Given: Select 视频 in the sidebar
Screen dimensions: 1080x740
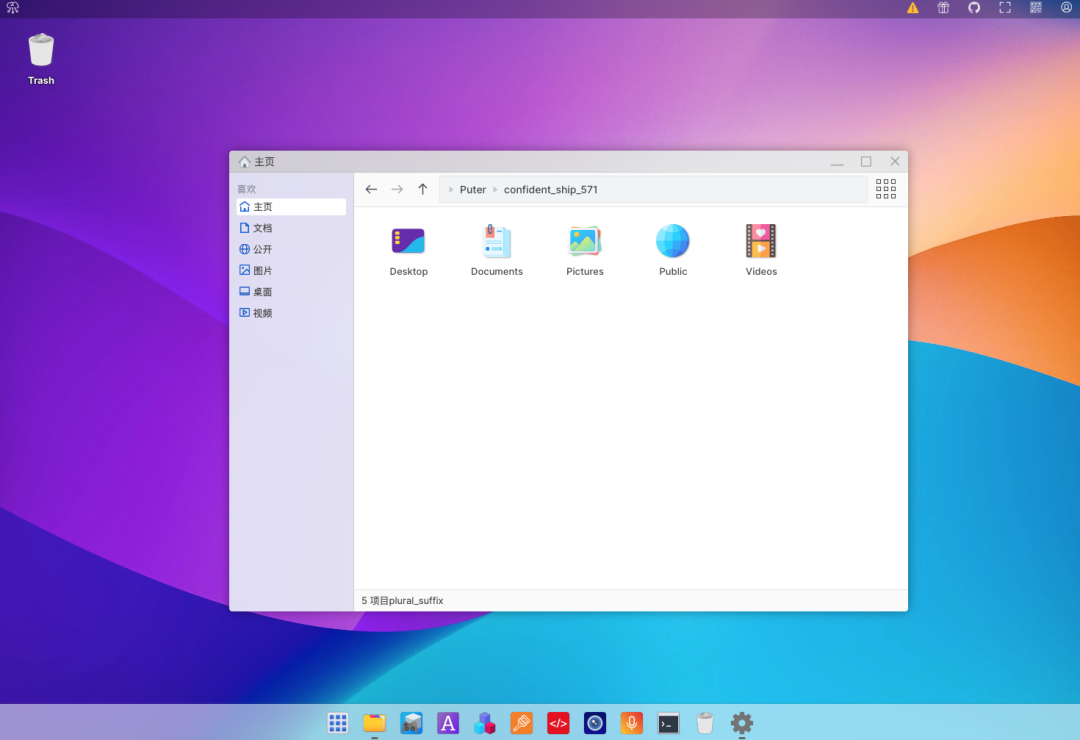Looking at the screenshot, I should 291,314.
